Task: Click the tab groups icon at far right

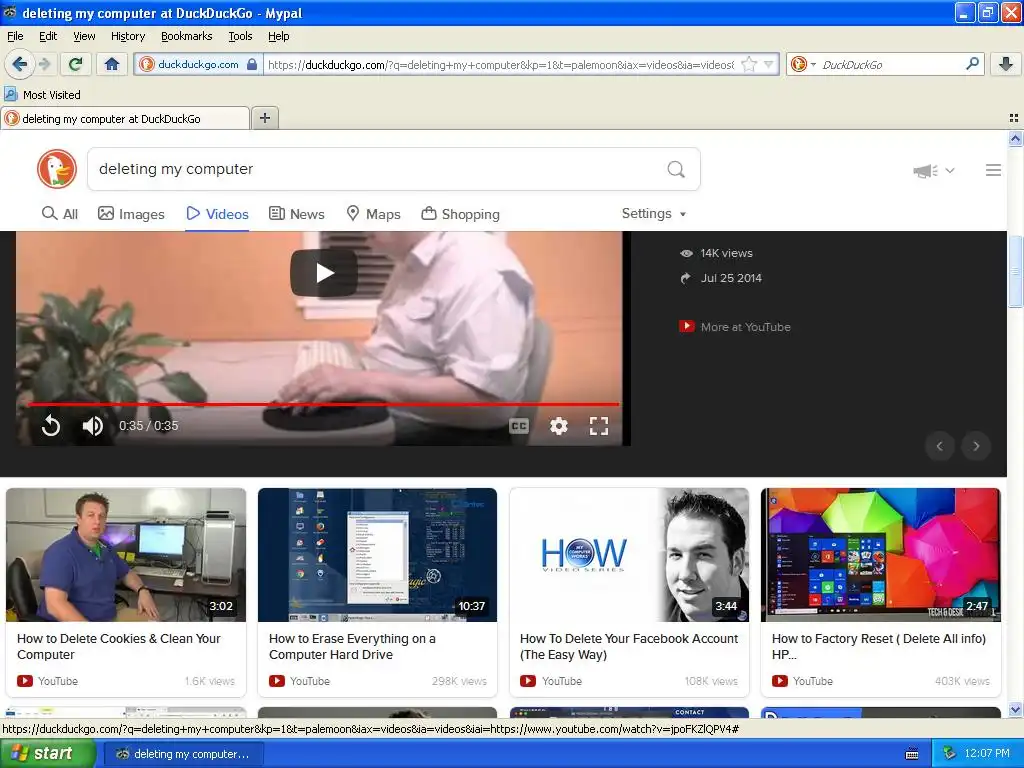Action: pos(1014,118)
